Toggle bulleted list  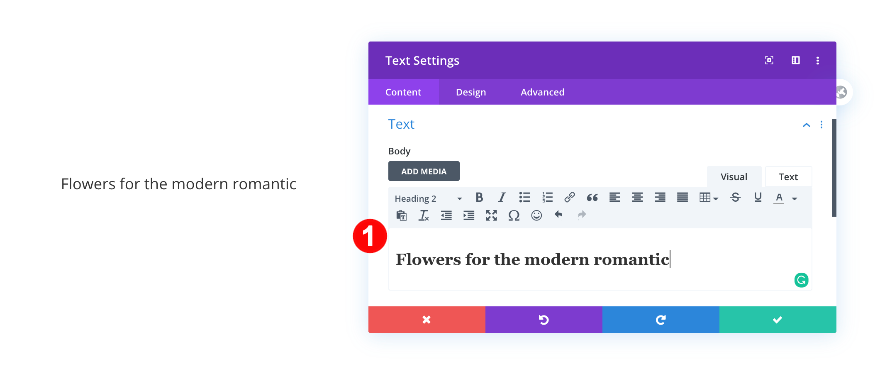pyautogui.click(x=524, y=198)
